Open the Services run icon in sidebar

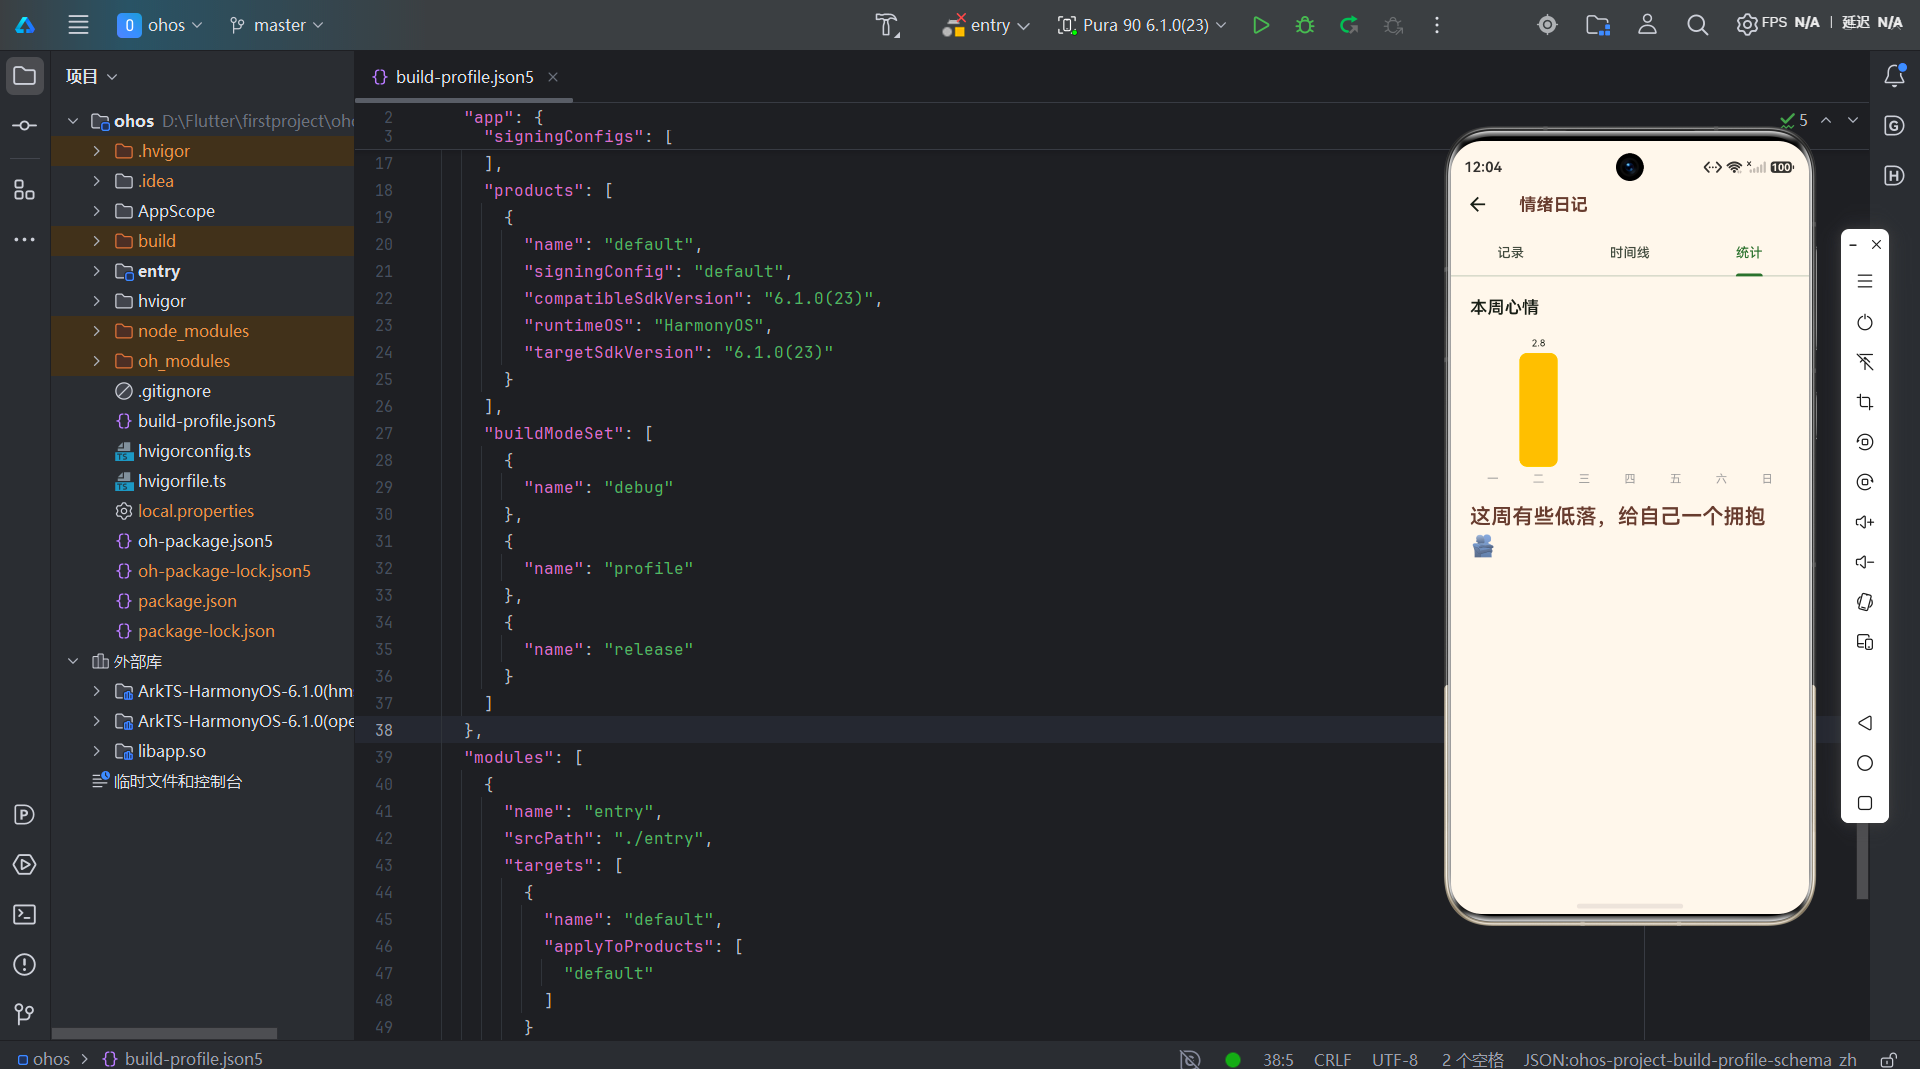pyautogui.click(x=25, y=865)
